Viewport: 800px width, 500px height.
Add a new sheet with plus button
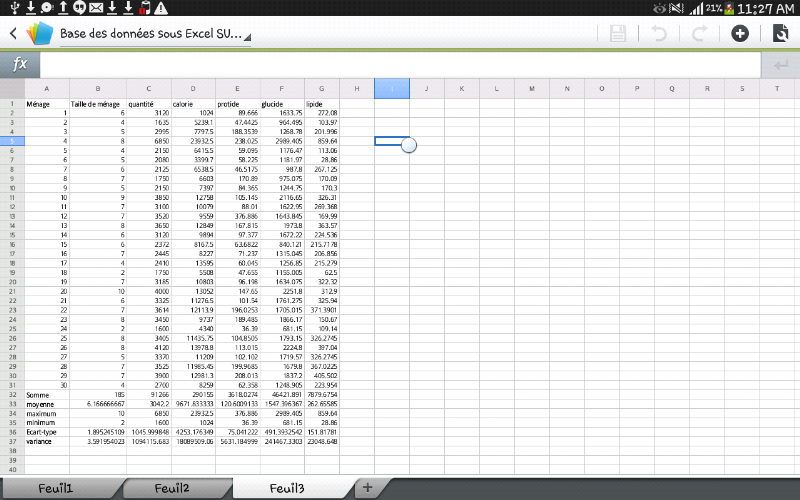point(367,487)
